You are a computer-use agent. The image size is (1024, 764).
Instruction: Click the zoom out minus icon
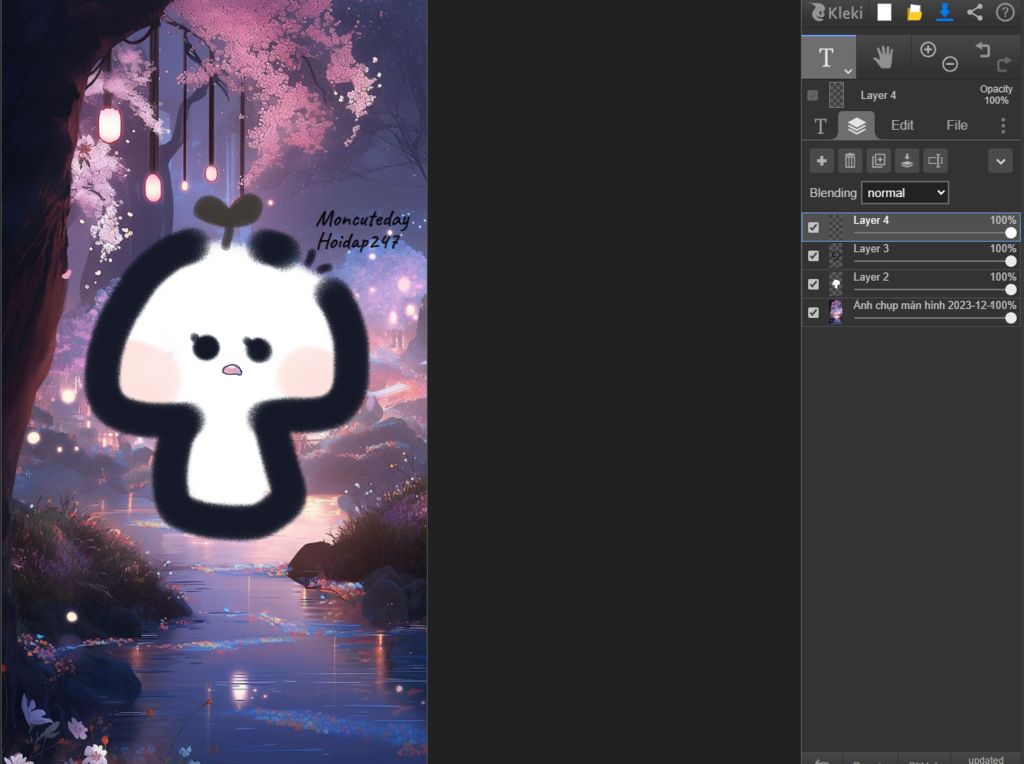(x=950, y=65)
